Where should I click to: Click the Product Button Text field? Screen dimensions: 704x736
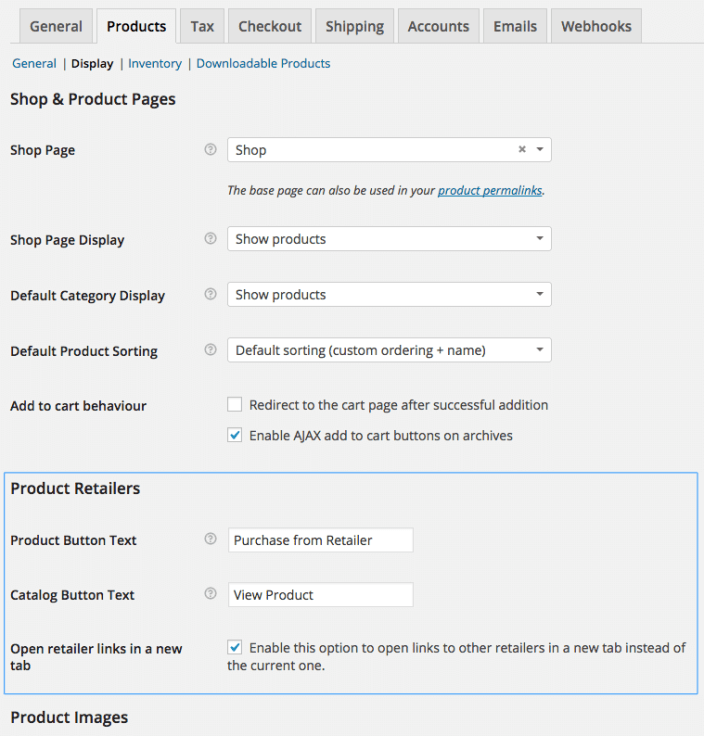320,540
